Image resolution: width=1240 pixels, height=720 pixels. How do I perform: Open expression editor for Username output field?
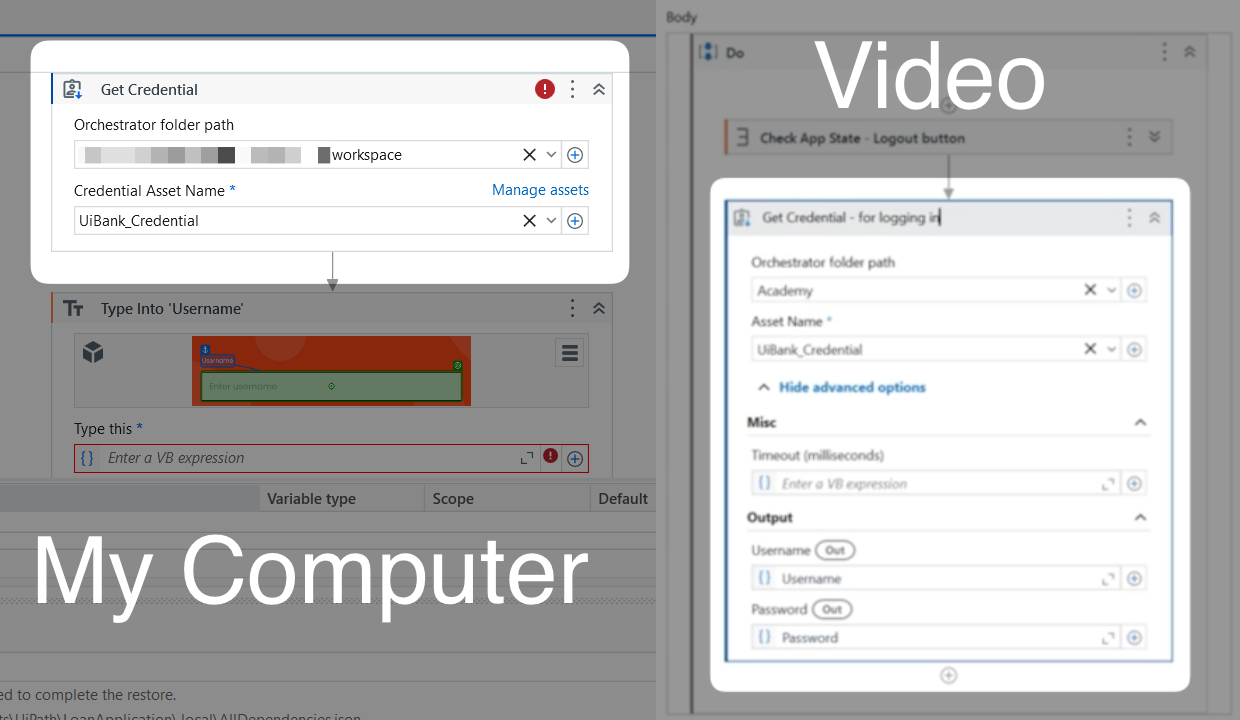click(1108, 579)
